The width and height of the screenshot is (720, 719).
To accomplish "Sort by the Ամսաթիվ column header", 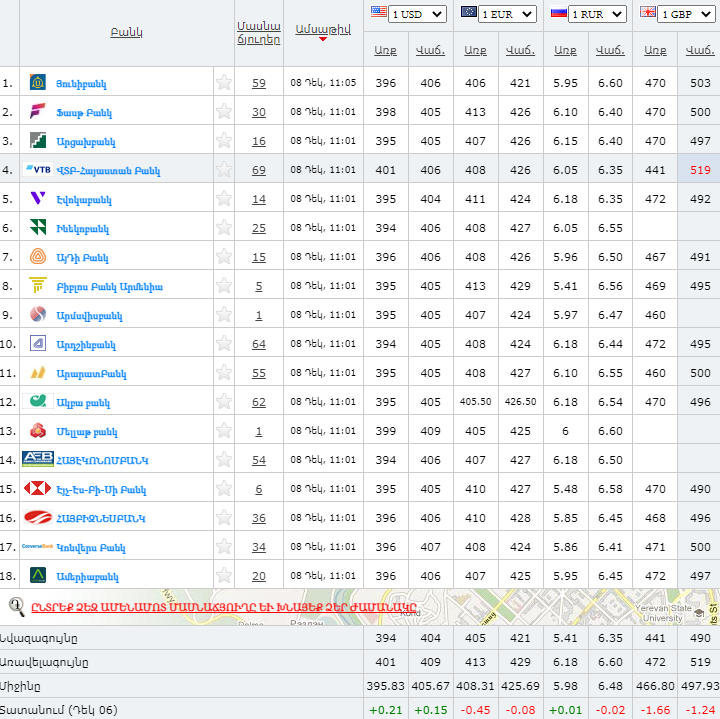I will [323, 29].
